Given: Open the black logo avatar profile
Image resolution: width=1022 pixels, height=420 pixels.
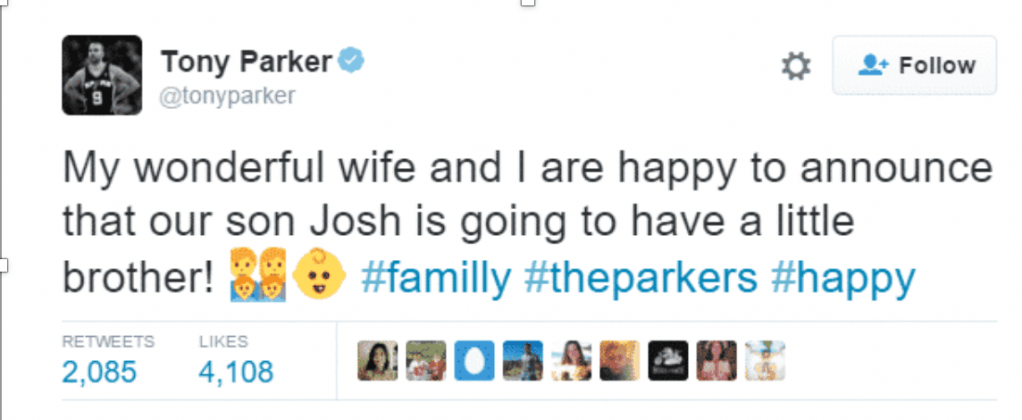Looking at the screenshot, I should [x=668, y=360].
